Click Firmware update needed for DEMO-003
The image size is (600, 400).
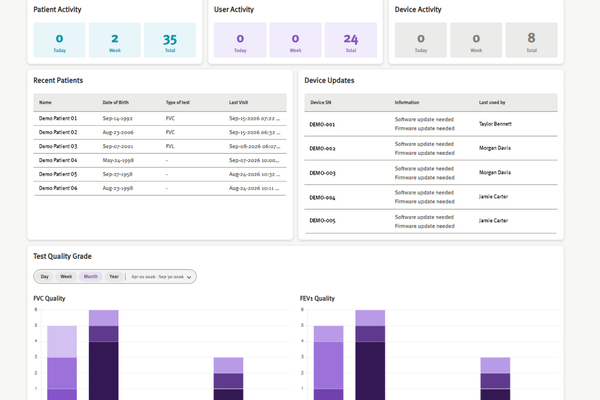click(x=425, y=178)
